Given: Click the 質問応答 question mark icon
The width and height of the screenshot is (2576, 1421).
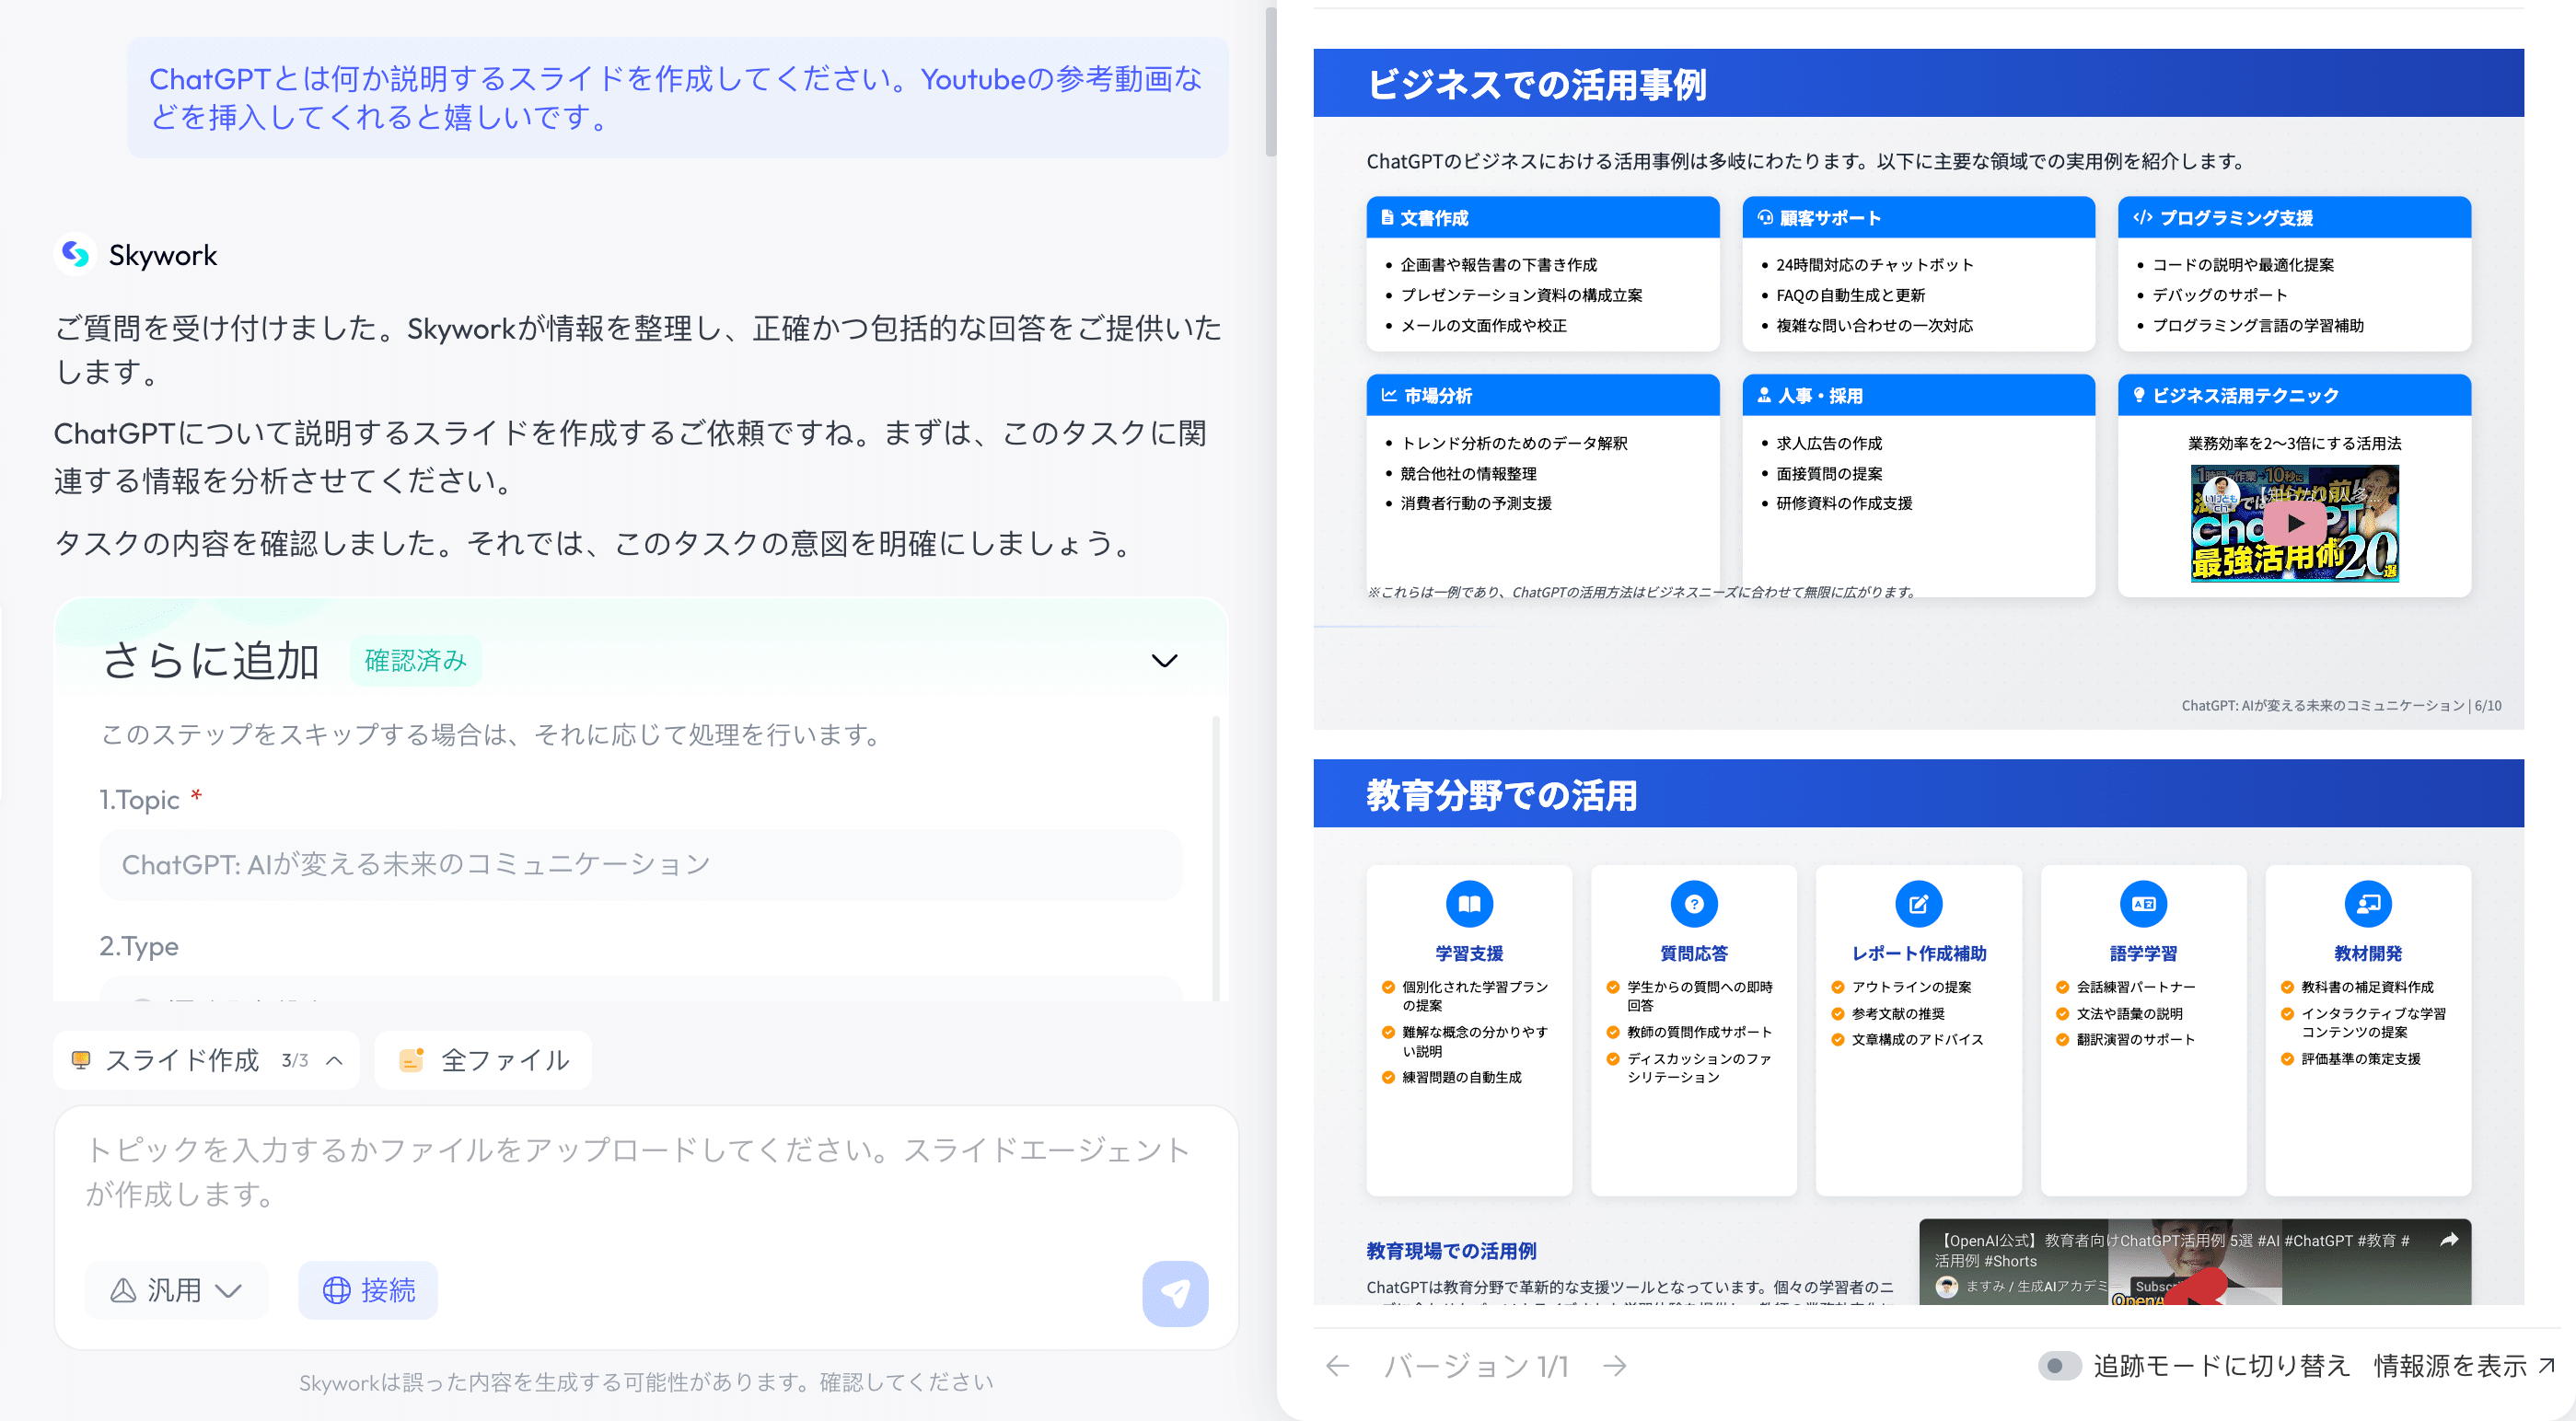Looking at the screenshot, I should [x=1693, y=904].
